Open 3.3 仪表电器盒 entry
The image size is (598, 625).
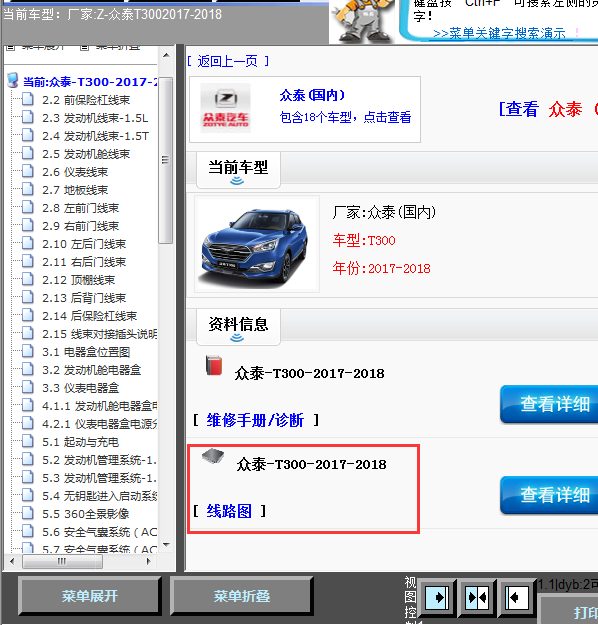(x=81, y=388)
